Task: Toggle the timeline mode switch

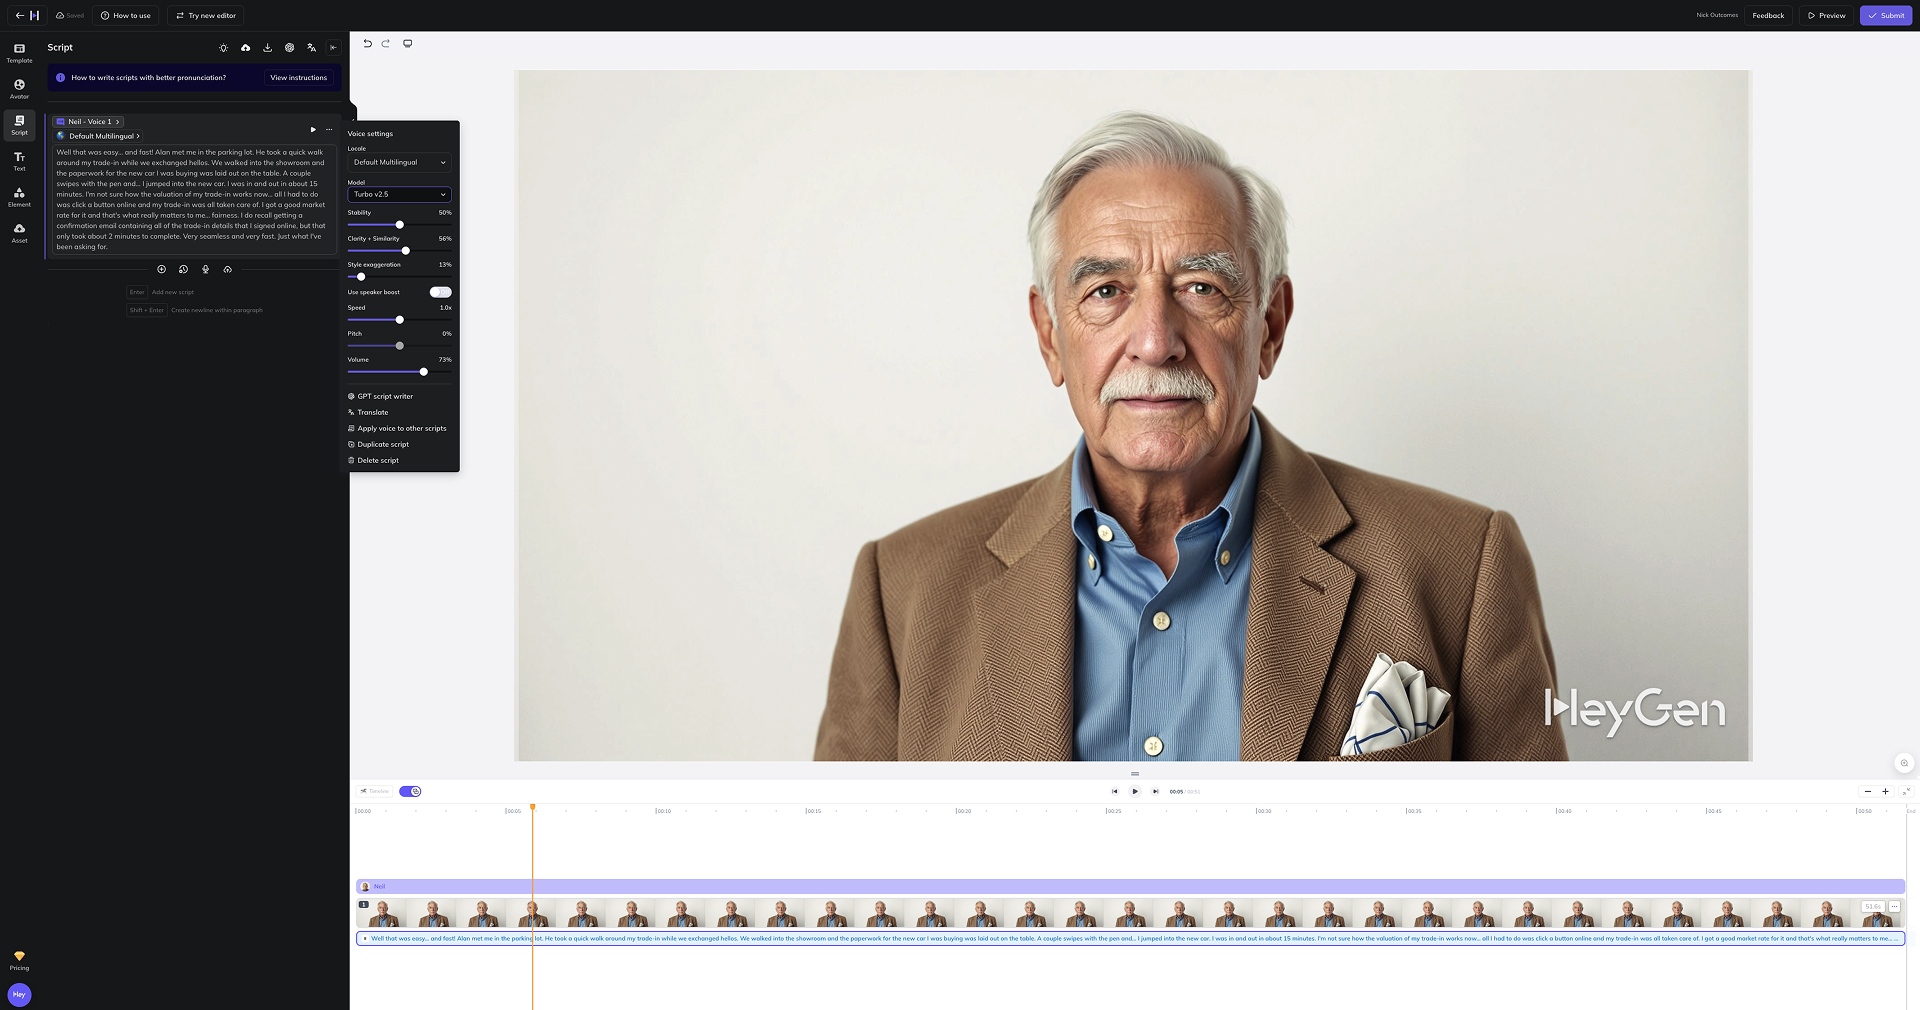Action: click(x=410, y=791)
